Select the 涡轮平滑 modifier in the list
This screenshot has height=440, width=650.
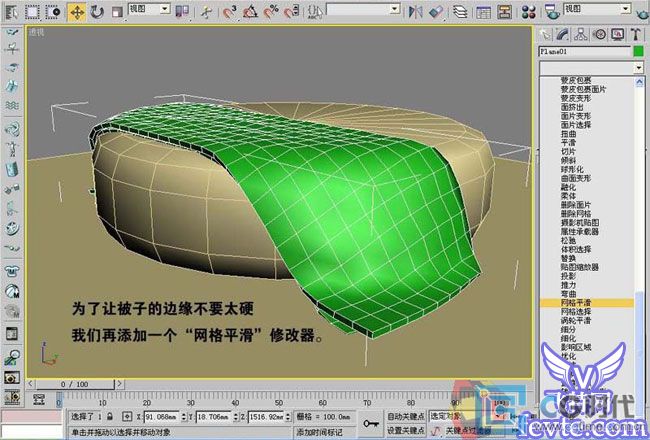coord(576,321)
